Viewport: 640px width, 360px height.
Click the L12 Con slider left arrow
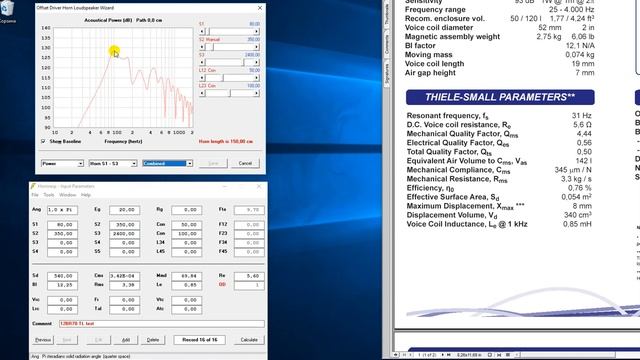(202, 78)
